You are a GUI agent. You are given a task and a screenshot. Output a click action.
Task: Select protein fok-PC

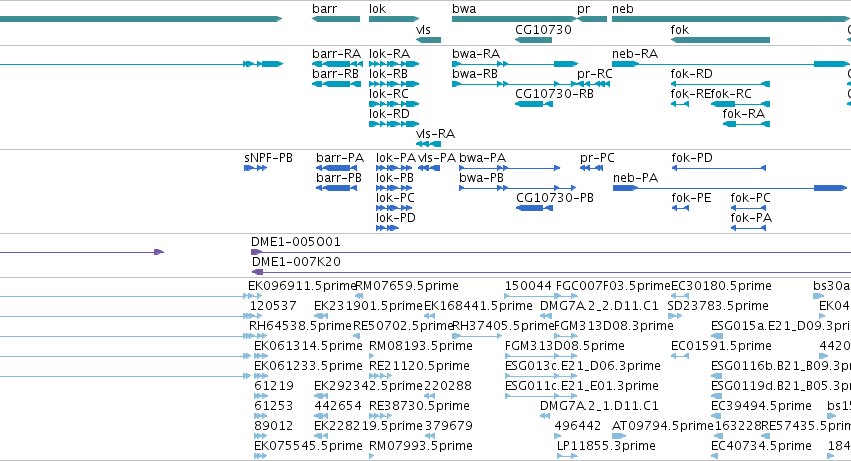(751, 198)
